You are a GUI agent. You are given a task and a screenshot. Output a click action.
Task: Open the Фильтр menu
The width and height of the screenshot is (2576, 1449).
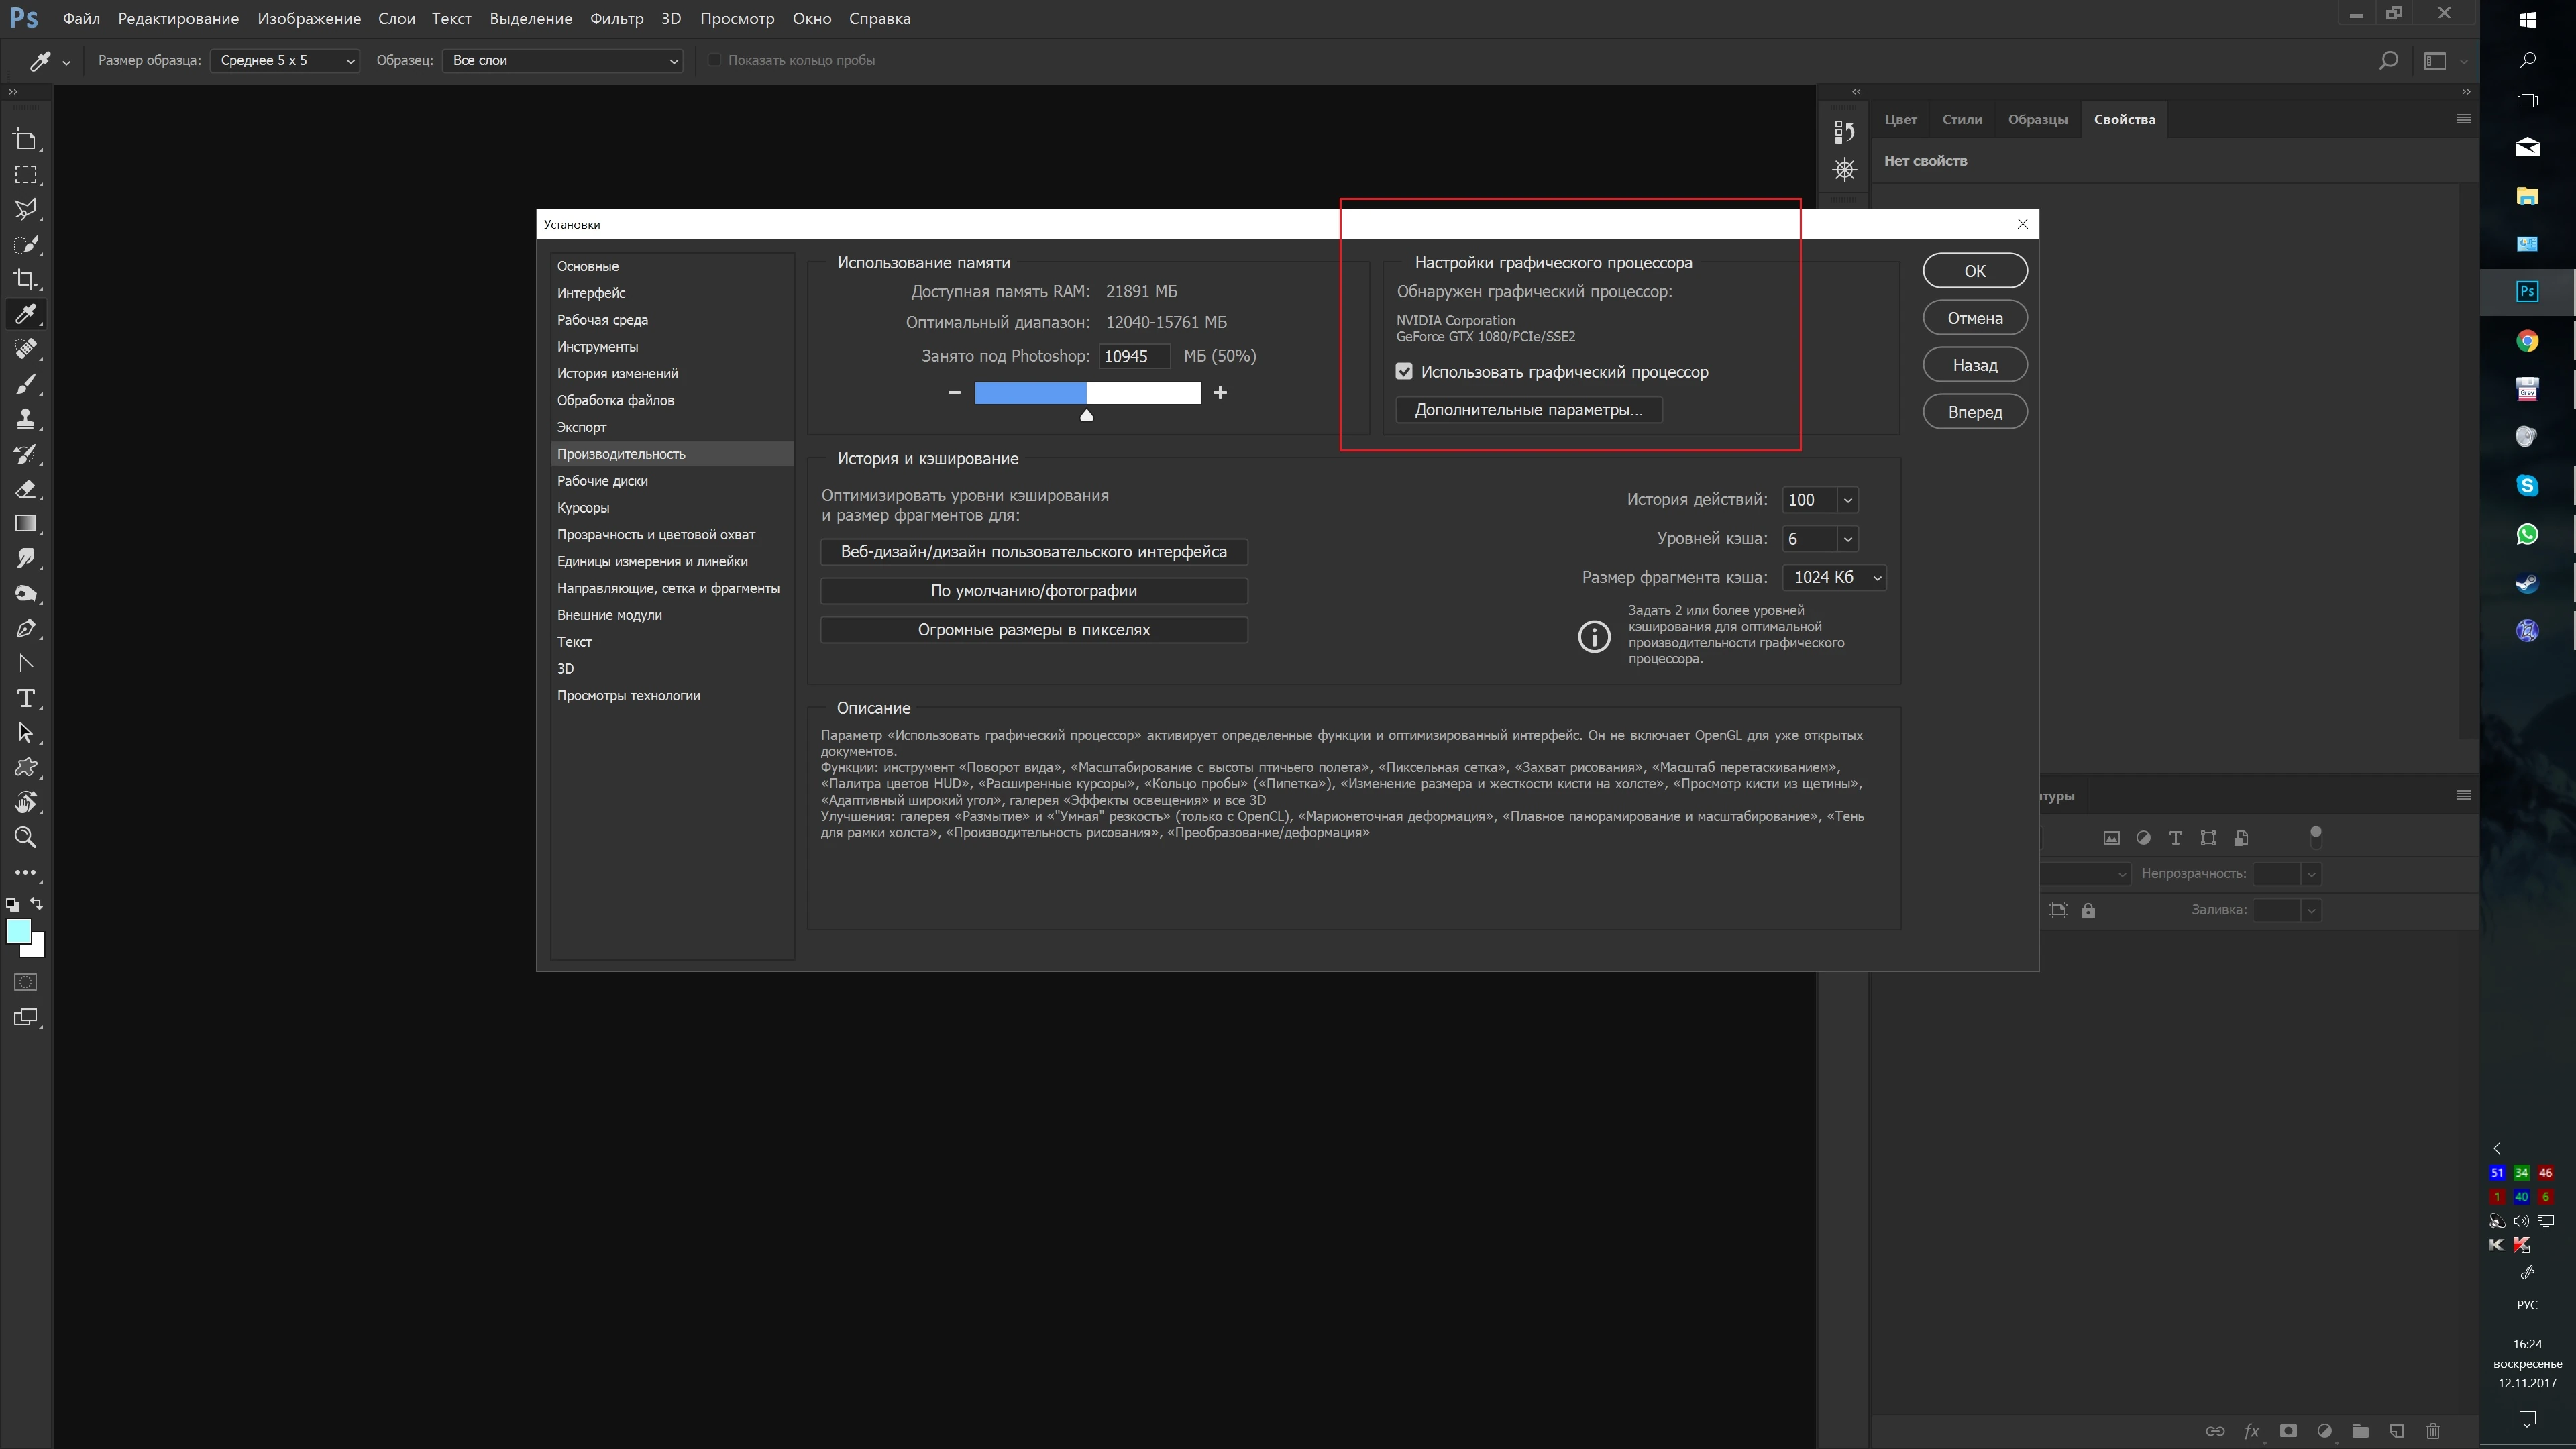[616, 19]
